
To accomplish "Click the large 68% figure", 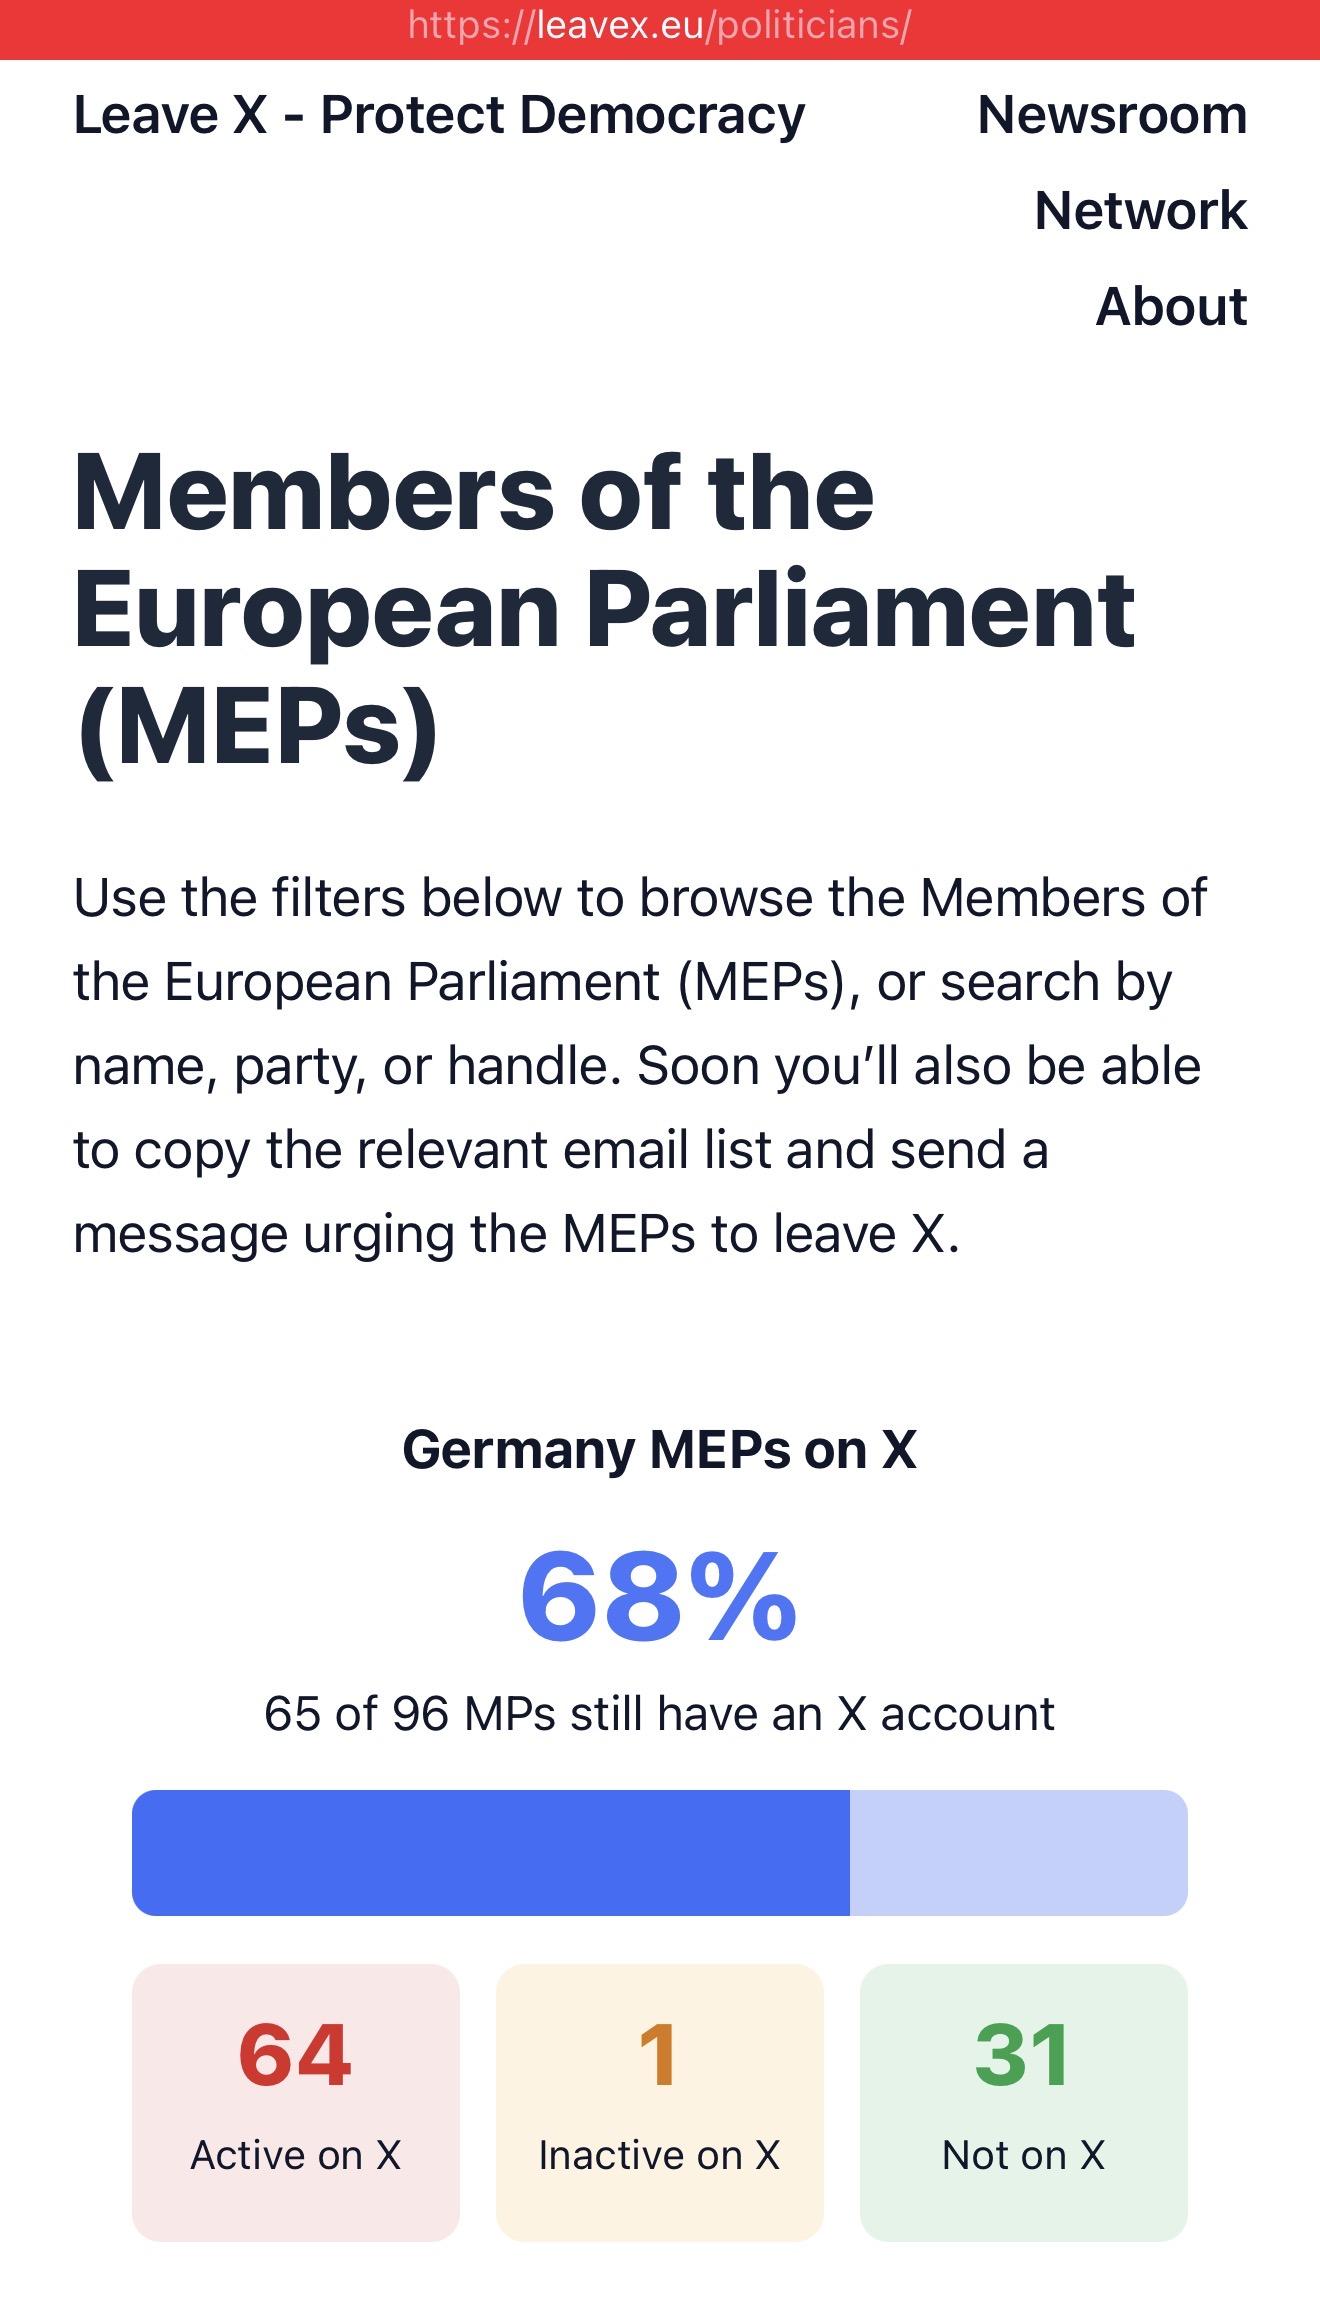I will pos(659,1597).
